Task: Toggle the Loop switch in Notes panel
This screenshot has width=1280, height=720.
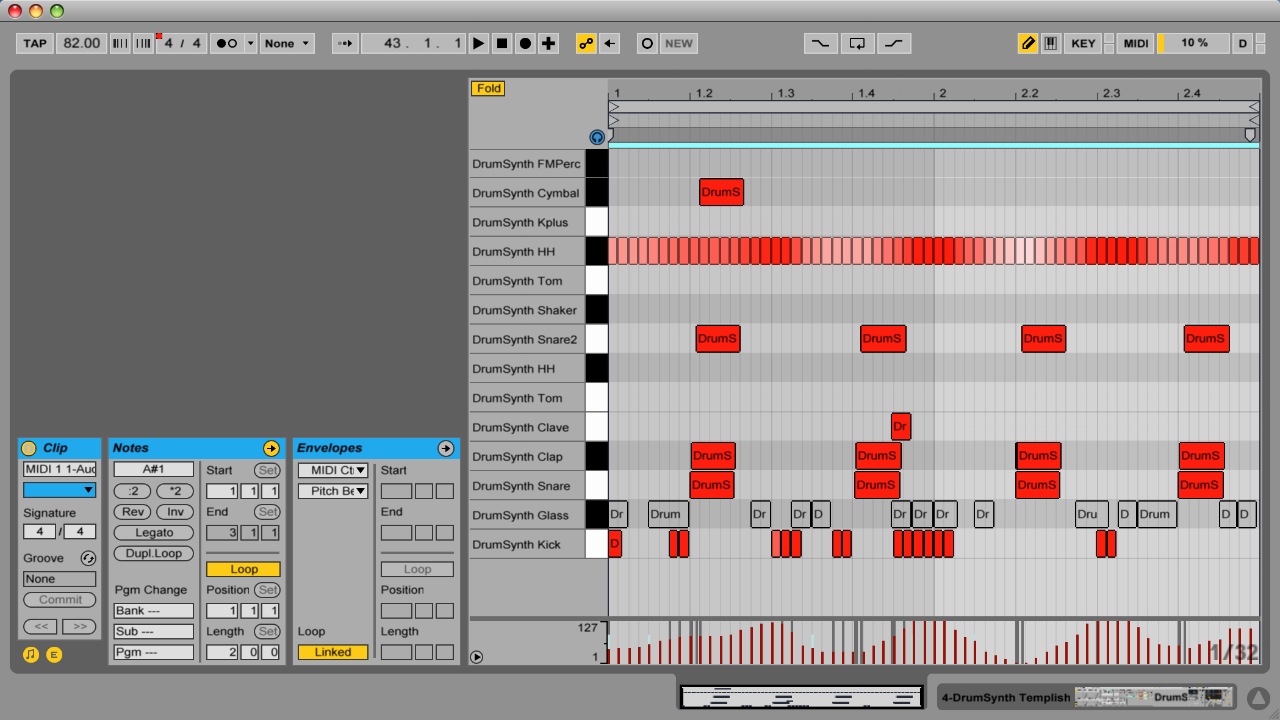Action: (x=244, y=569)
